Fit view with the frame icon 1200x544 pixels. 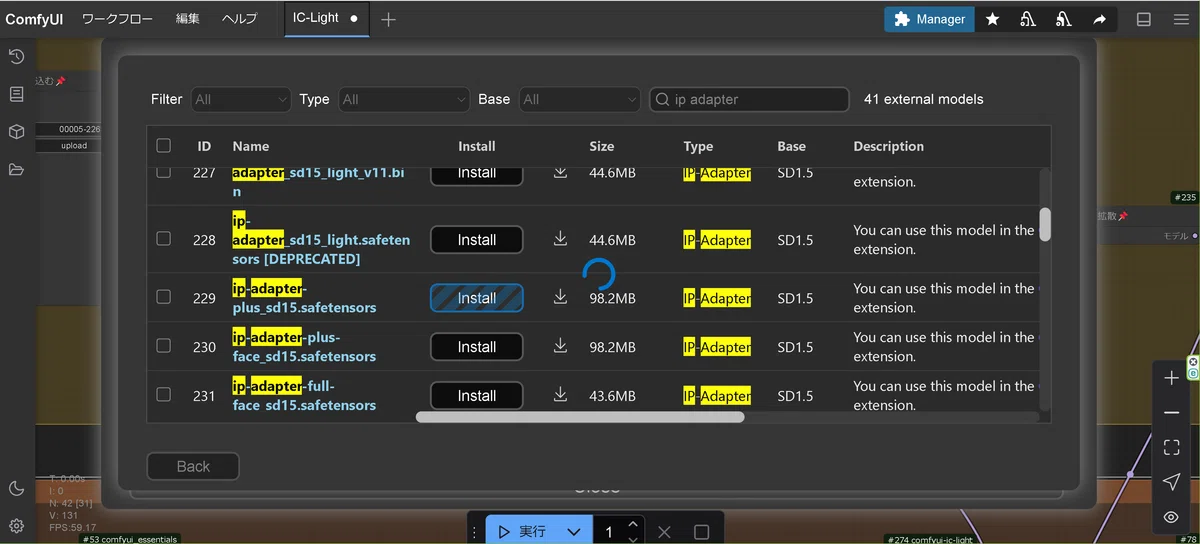click(1171, 448)
